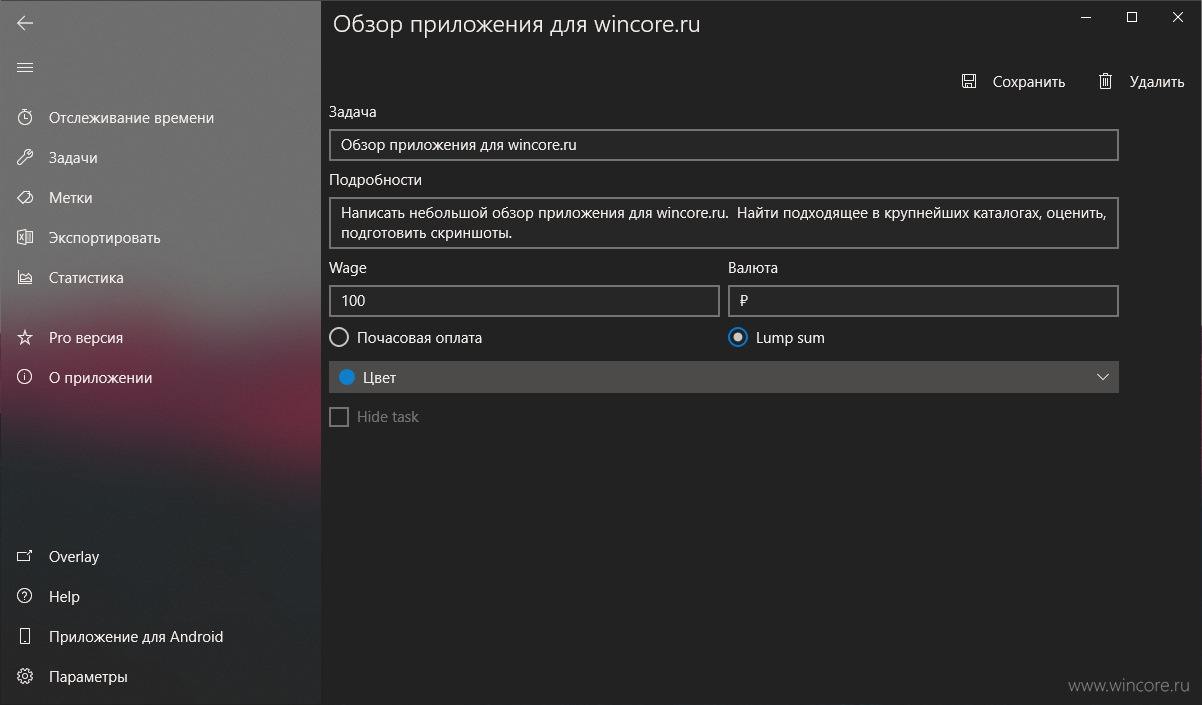Click the trash can delete icon
Viewport: 1202px width, 705px height.
click(x=1105, y=81)
